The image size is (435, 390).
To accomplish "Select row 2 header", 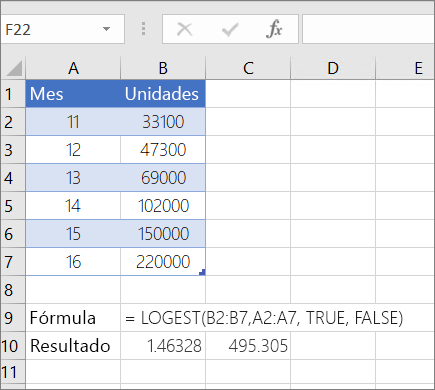I will 13,122.
